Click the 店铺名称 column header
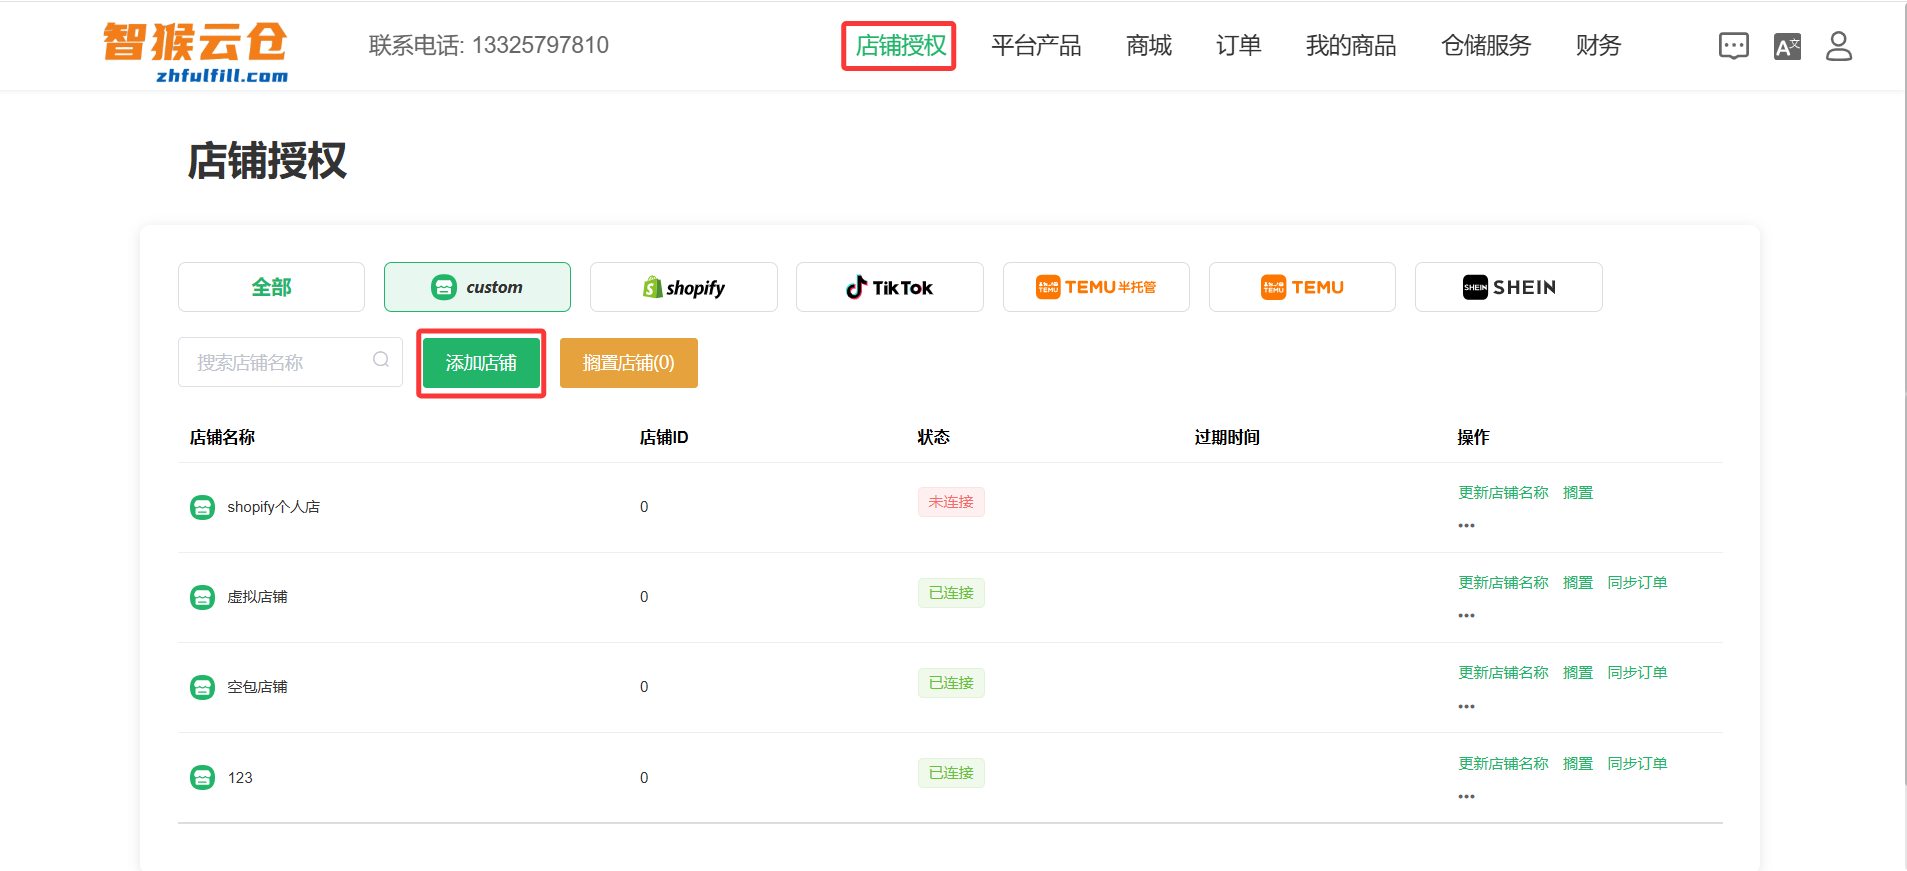 [222, 437]
